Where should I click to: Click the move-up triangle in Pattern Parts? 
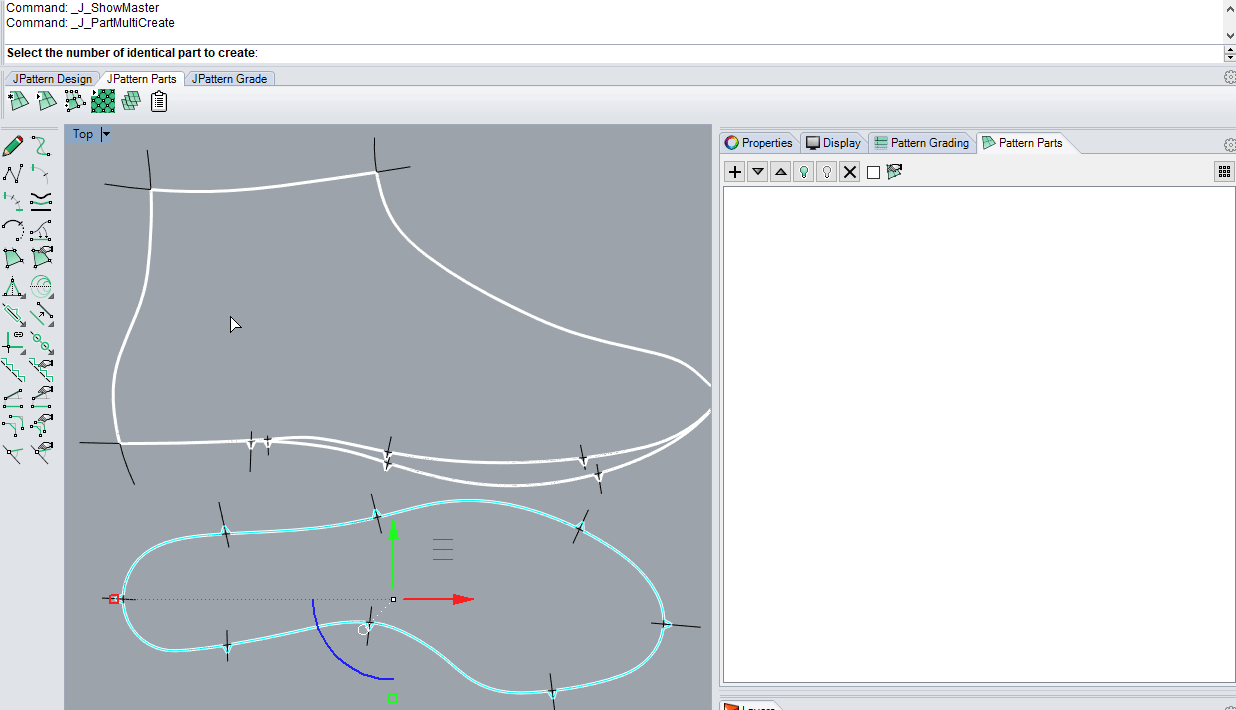click(x=781, y=172)
